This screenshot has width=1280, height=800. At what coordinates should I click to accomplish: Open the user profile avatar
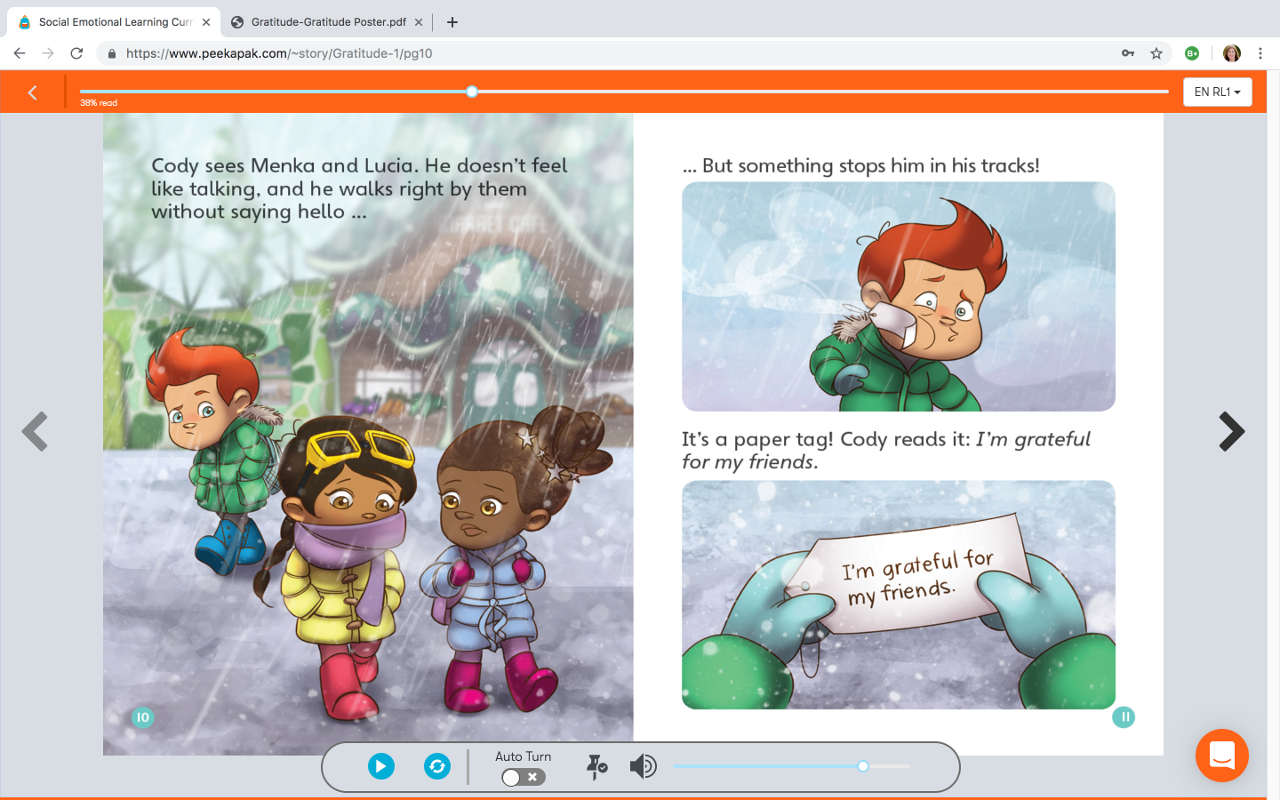point(1231,53)
